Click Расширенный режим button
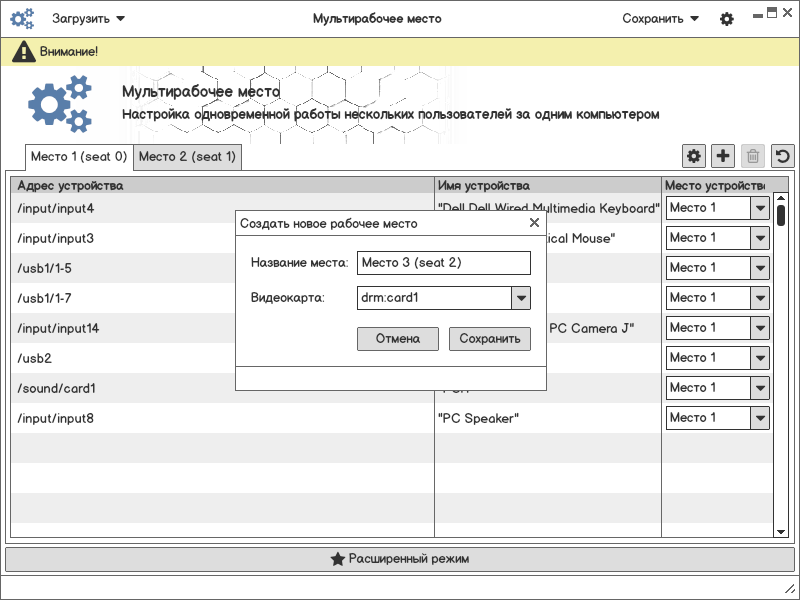This screenshot has width=800, height=600. click(399, 559)
